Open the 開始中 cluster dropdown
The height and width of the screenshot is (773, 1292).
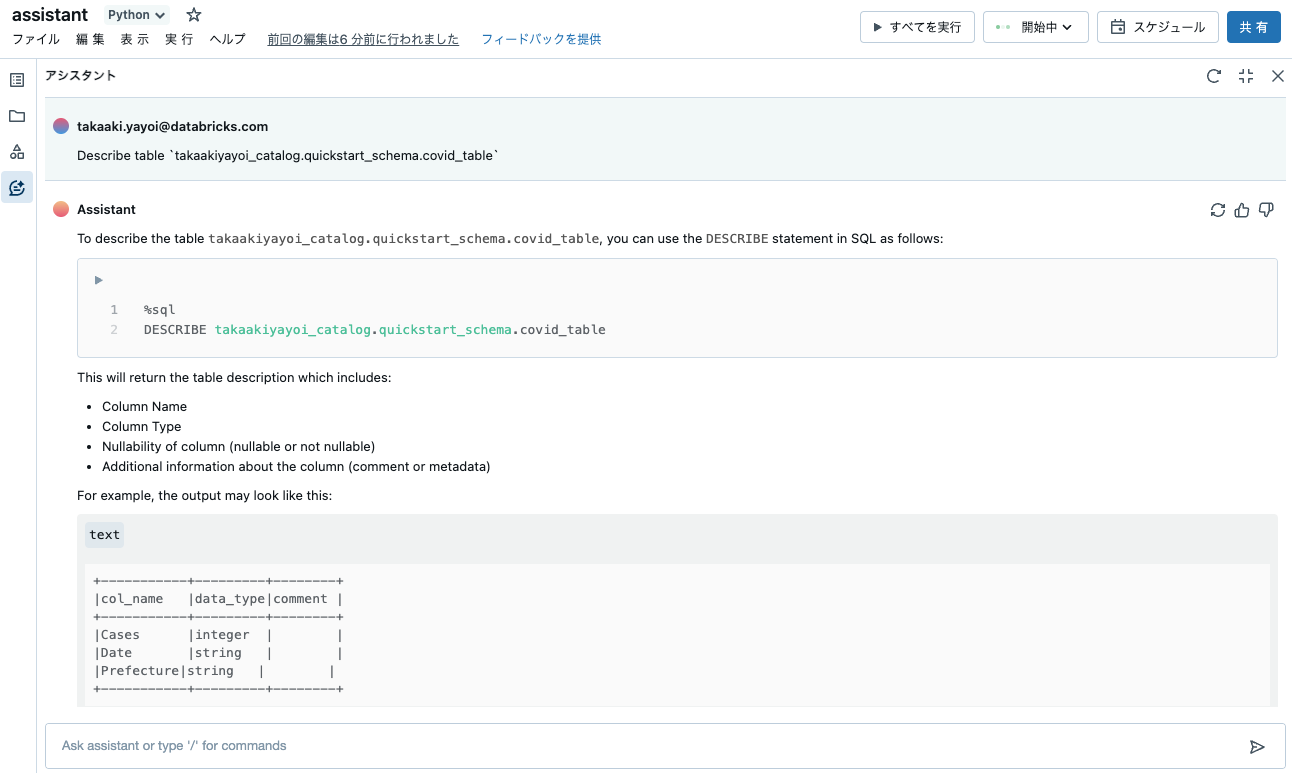pos(1036,27)
